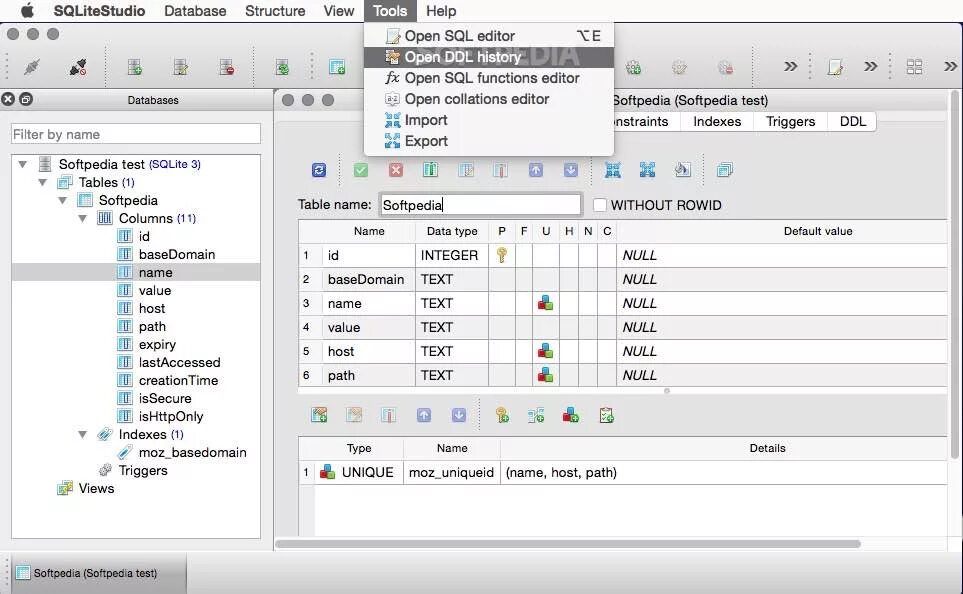Click the move constraint up arrow icon
Viewport: 963px width, 594px height.
point(424,416)
